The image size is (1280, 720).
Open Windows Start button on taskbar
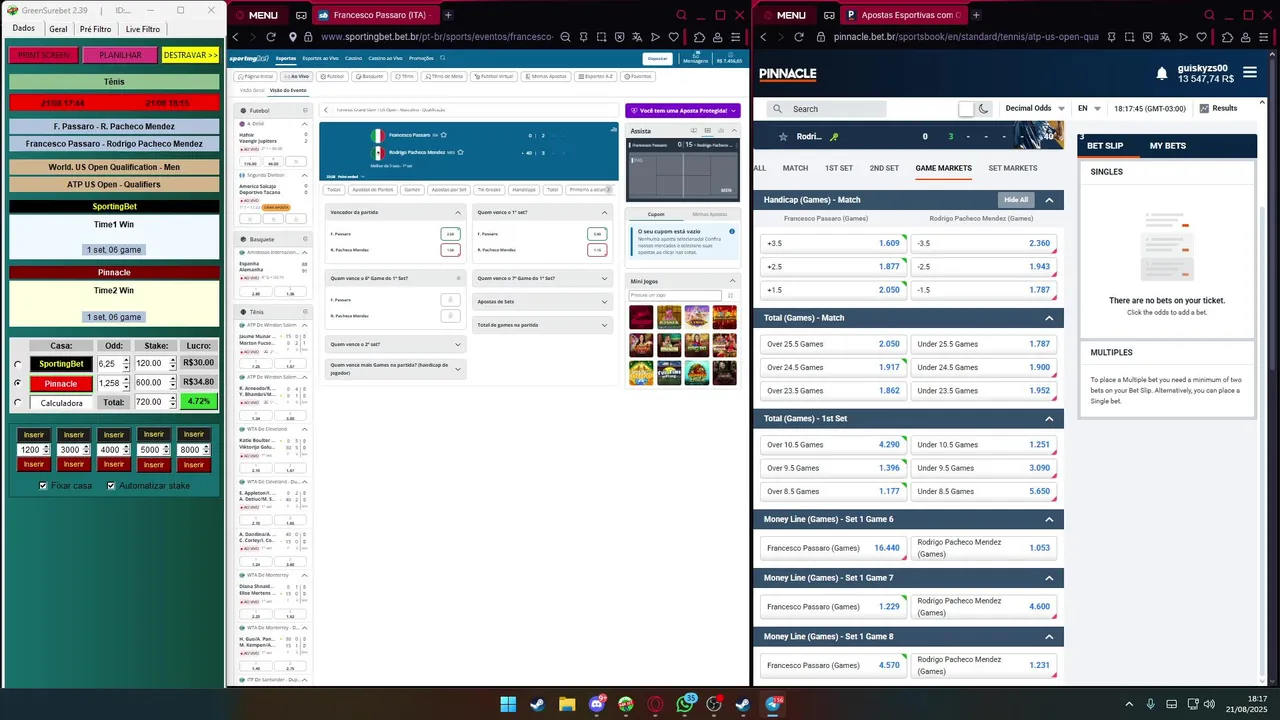click(508, 704)
